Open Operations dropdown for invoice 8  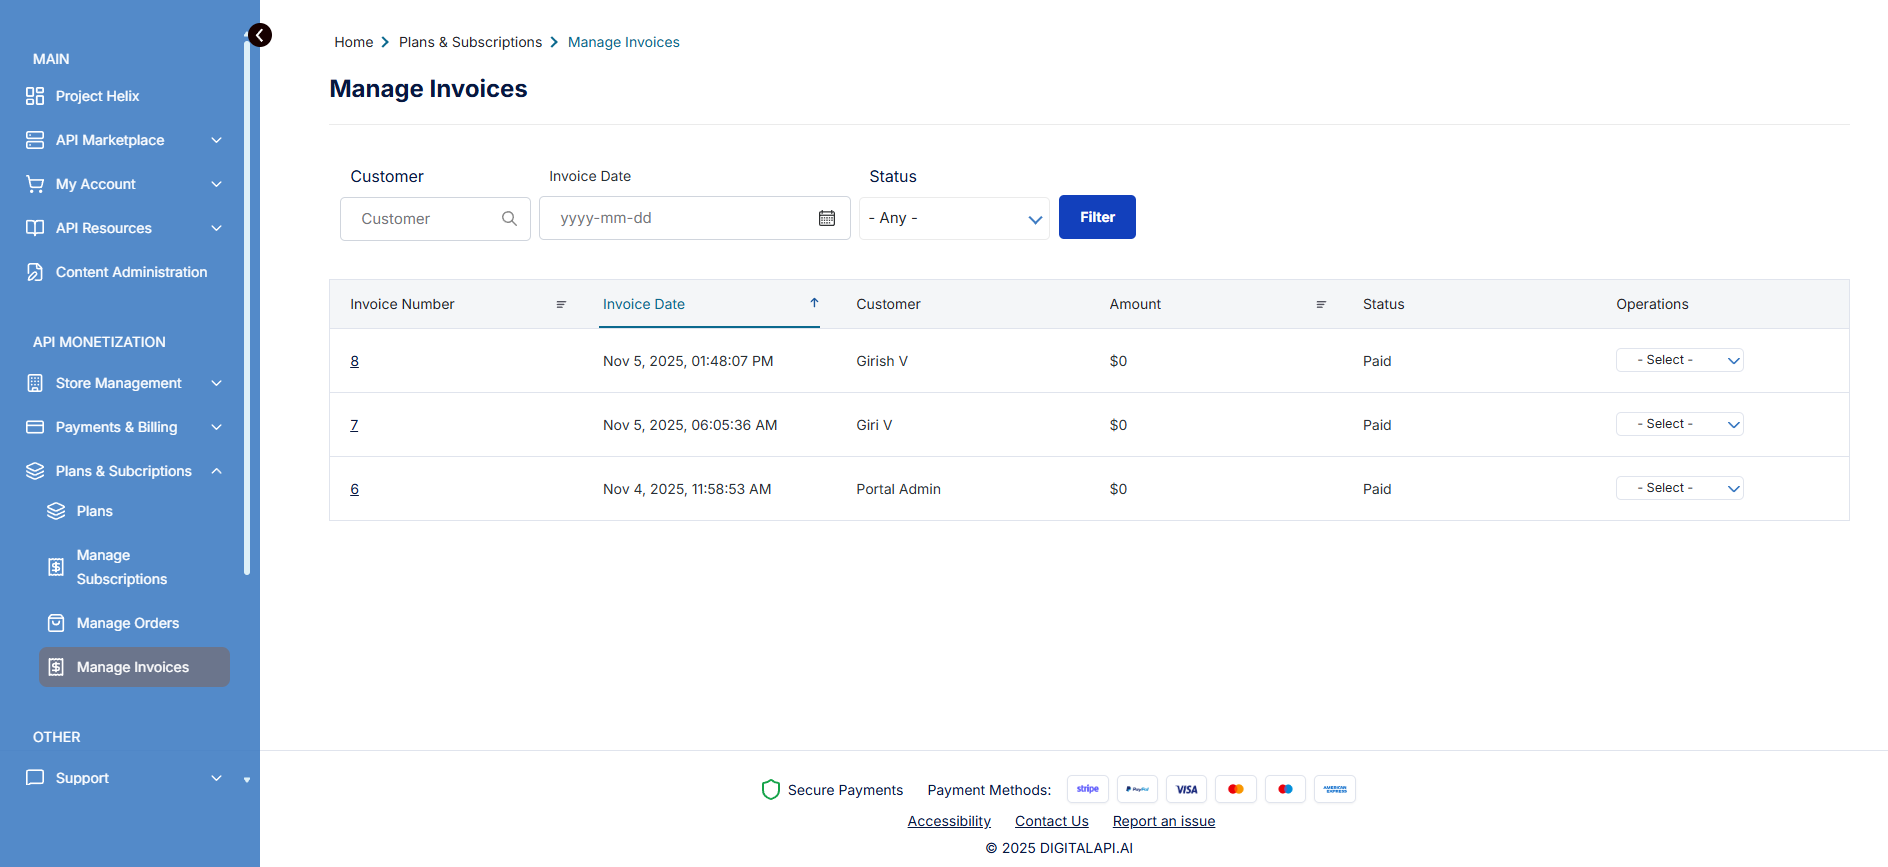click(1679, 360)
